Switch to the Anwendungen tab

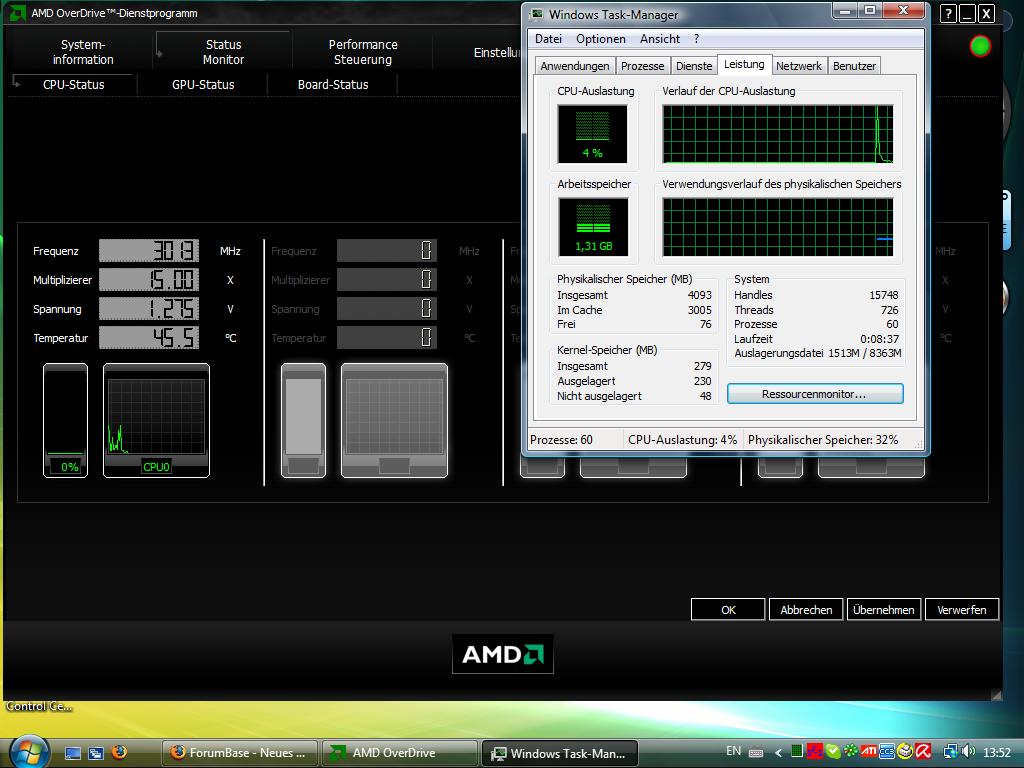pos(575,66)
